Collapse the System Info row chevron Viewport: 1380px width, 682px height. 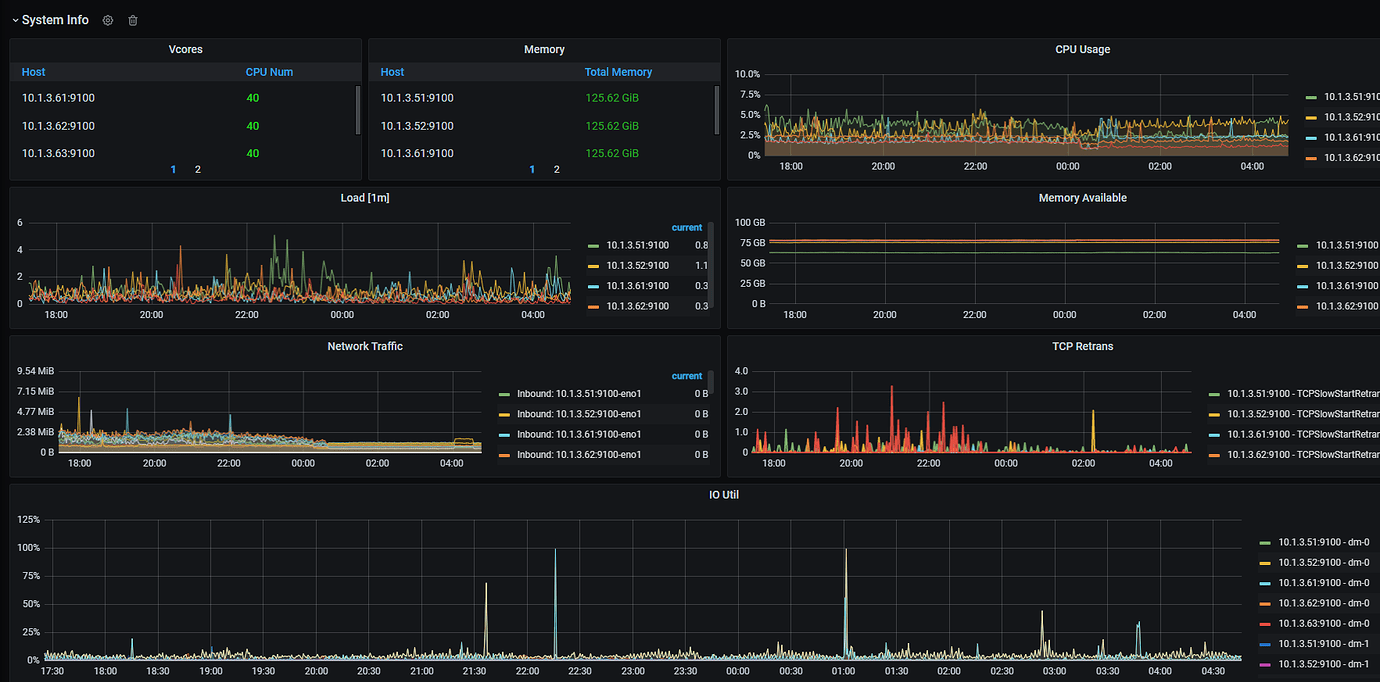coord(15,20)
